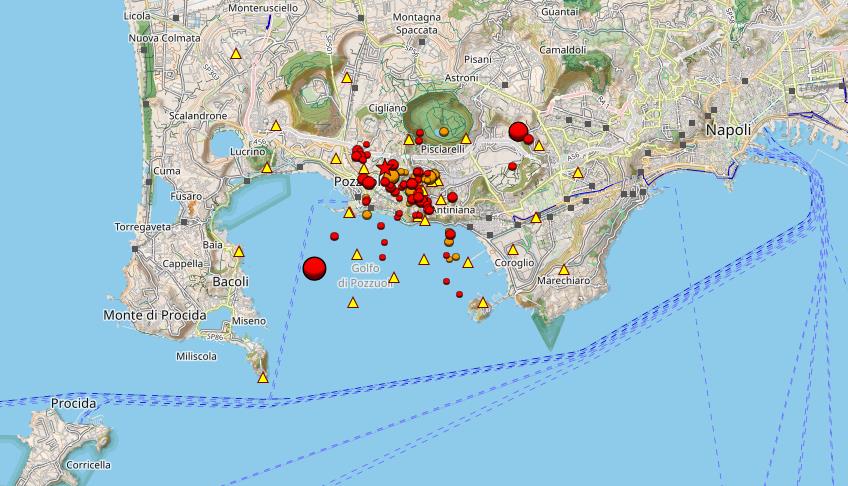Click the yellow triangle below Golfo di Pozzuoli label
Image resolution: width=848 pixels, height=486 pixels.
[352, 303]
